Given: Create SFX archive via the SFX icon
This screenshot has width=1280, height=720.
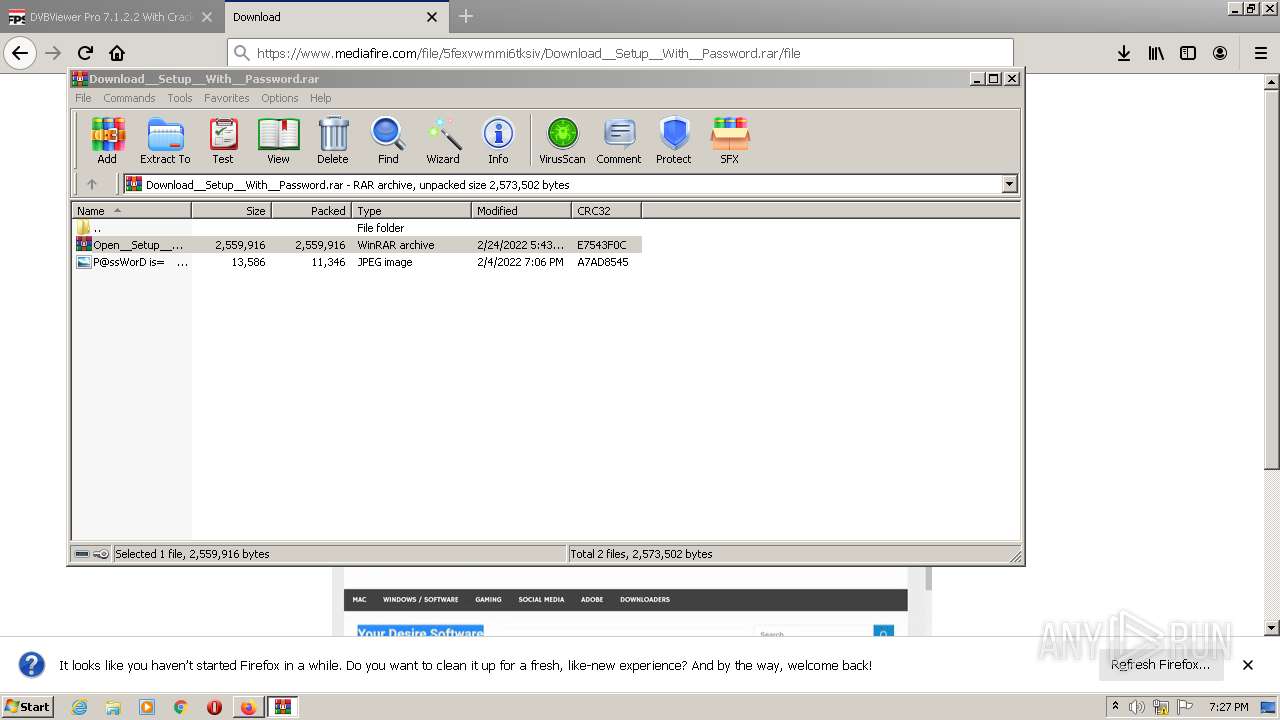Looking at the screenshot, I should point(730,140).
